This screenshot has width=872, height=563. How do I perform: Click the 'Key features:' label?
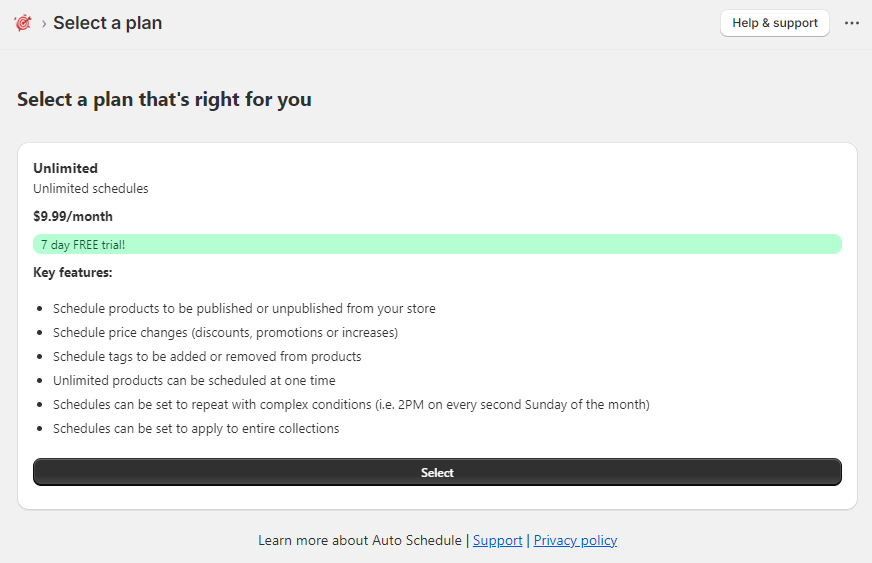point(73,273)
